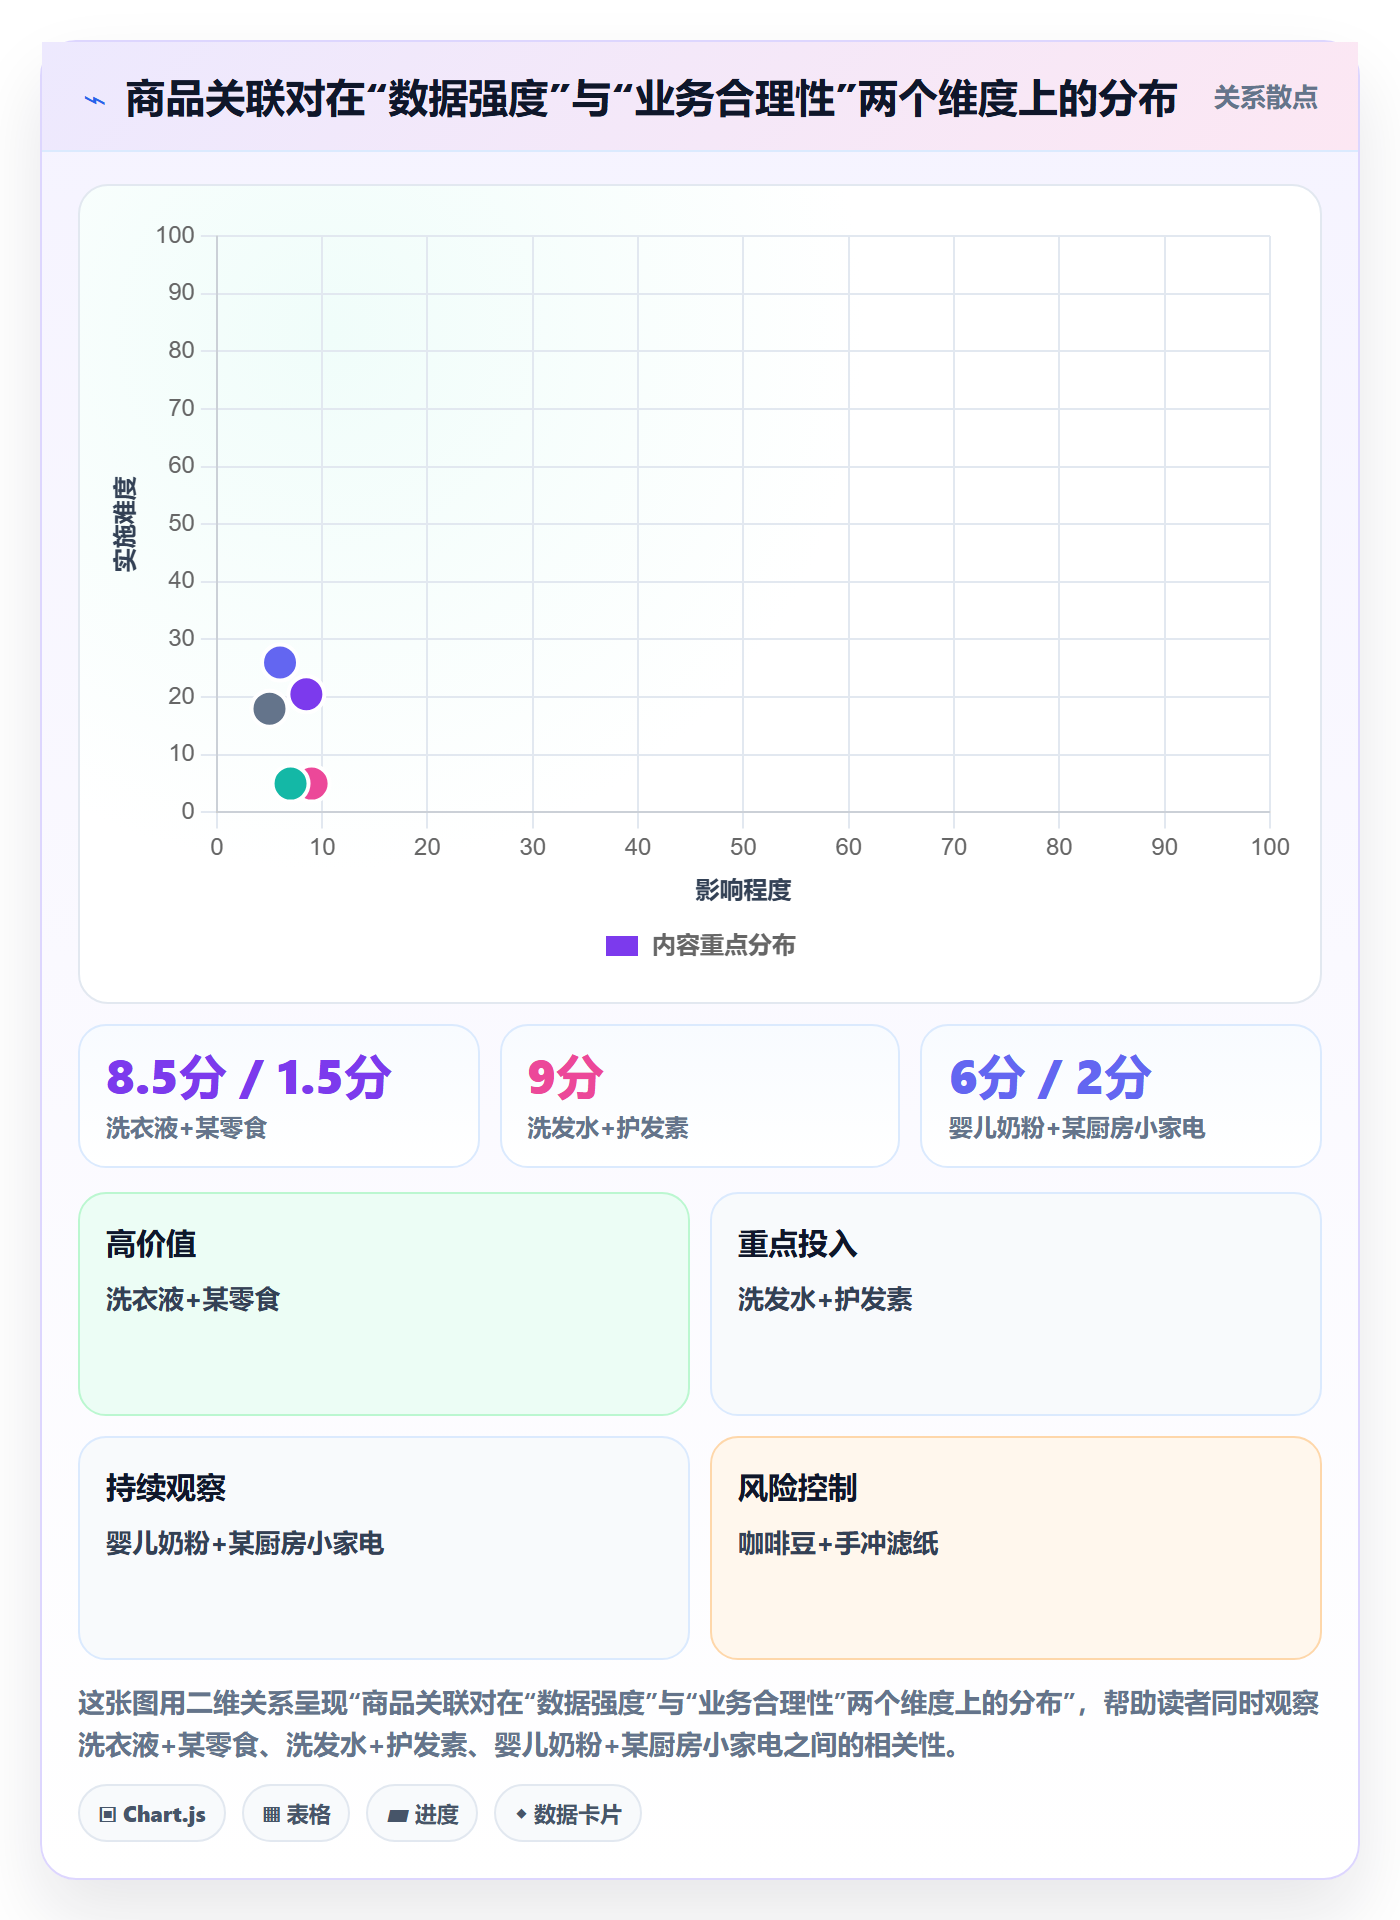Viewport: 1400px width, 1920px height.
Task: Click the 实施难度 y-axis title
Action: [125, 524]
